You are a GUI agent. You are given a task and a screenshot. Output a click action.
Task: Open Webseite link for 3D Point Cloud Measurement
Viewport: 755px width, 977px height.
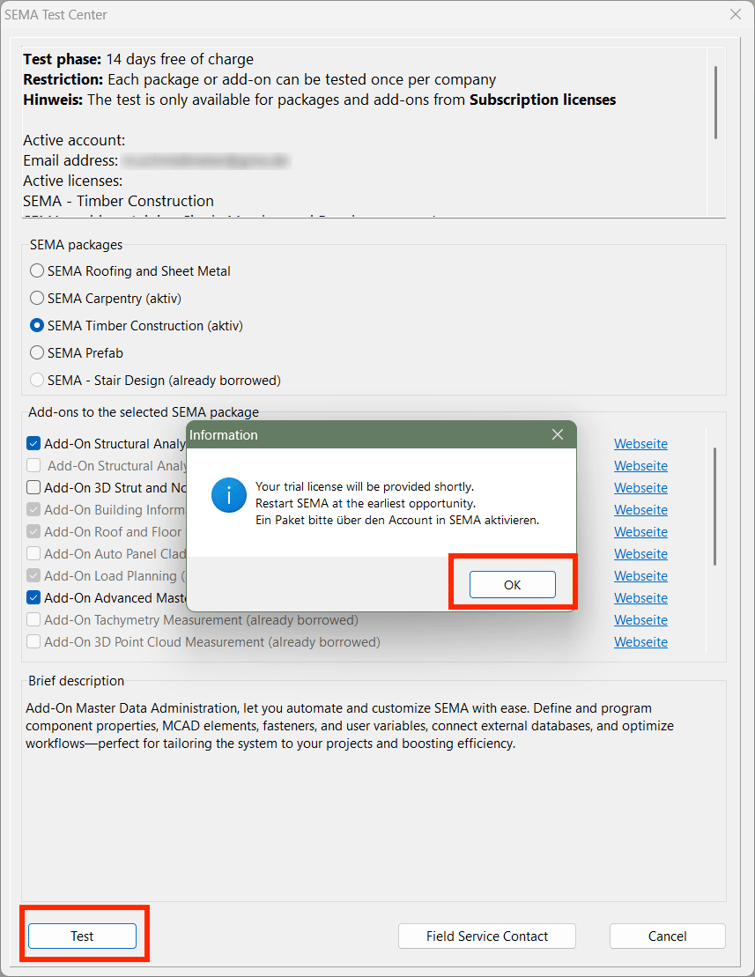pos(640,642)
